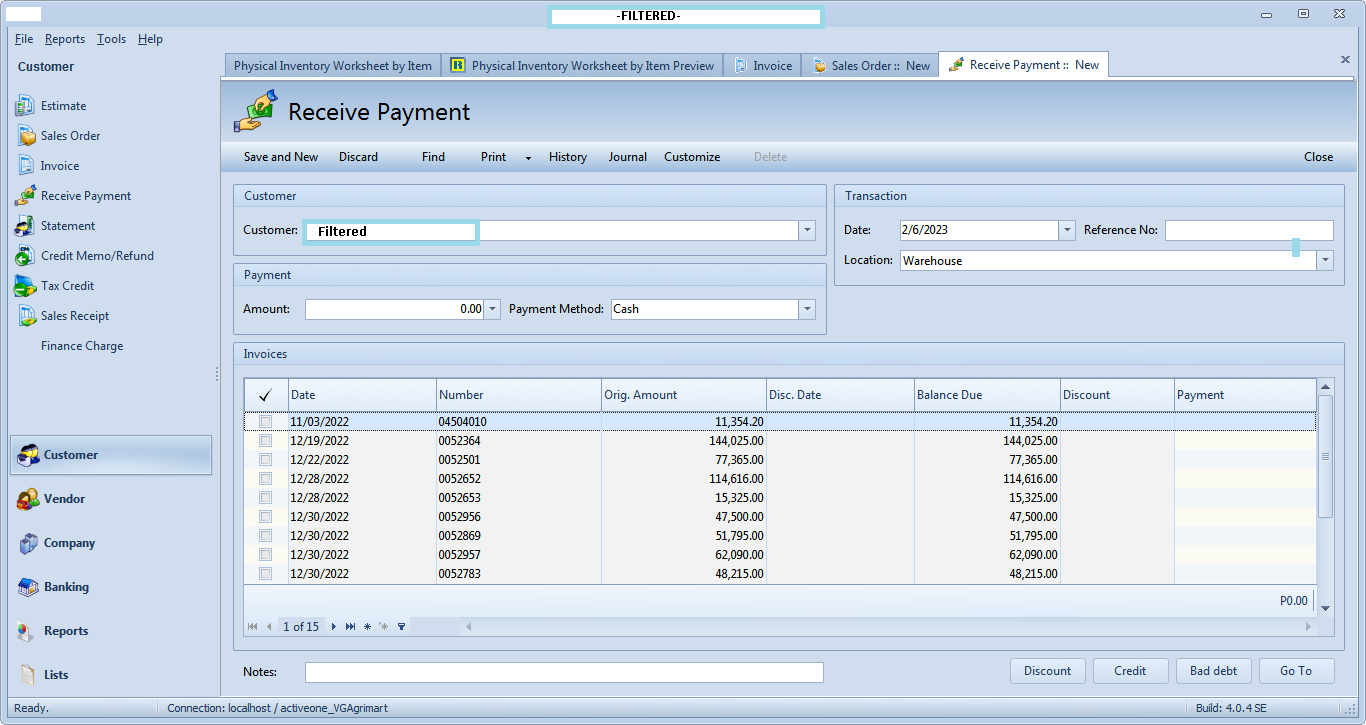Click the Credit button
Image resolution: width=1366 pixels, height=725 pixels.
pyautogui.click(x=1130, y=671)
